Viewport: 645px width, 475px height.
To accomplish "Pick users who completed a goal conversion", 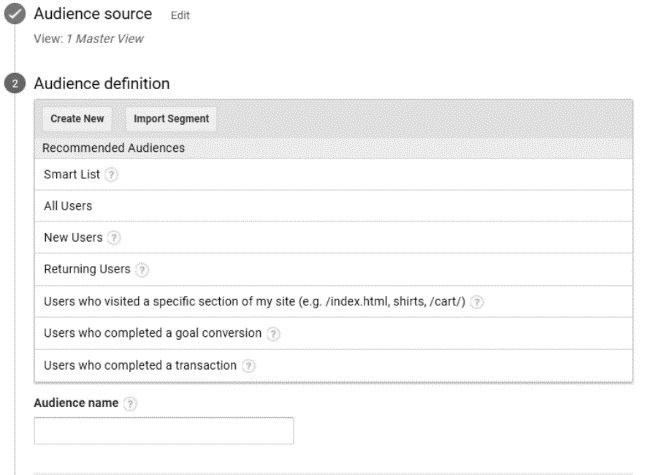I will tap(334, 334).
